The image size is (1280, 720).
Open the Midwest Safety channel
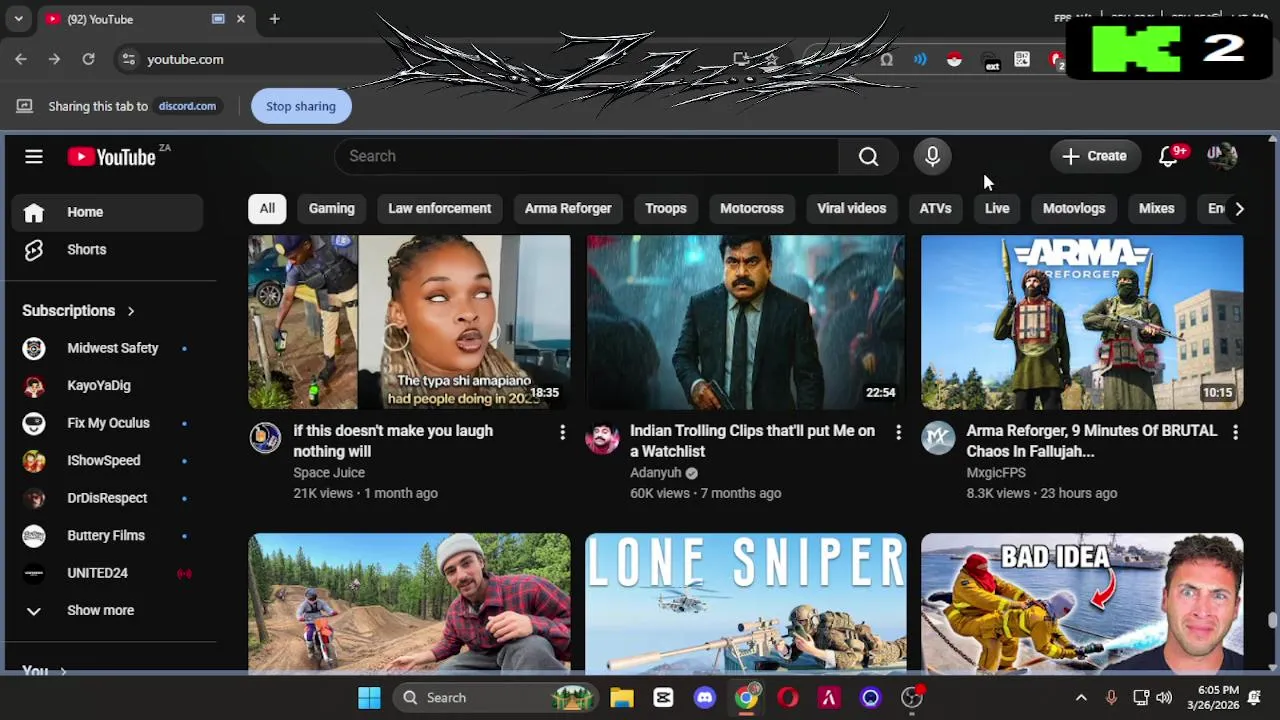tap(108, 348)
